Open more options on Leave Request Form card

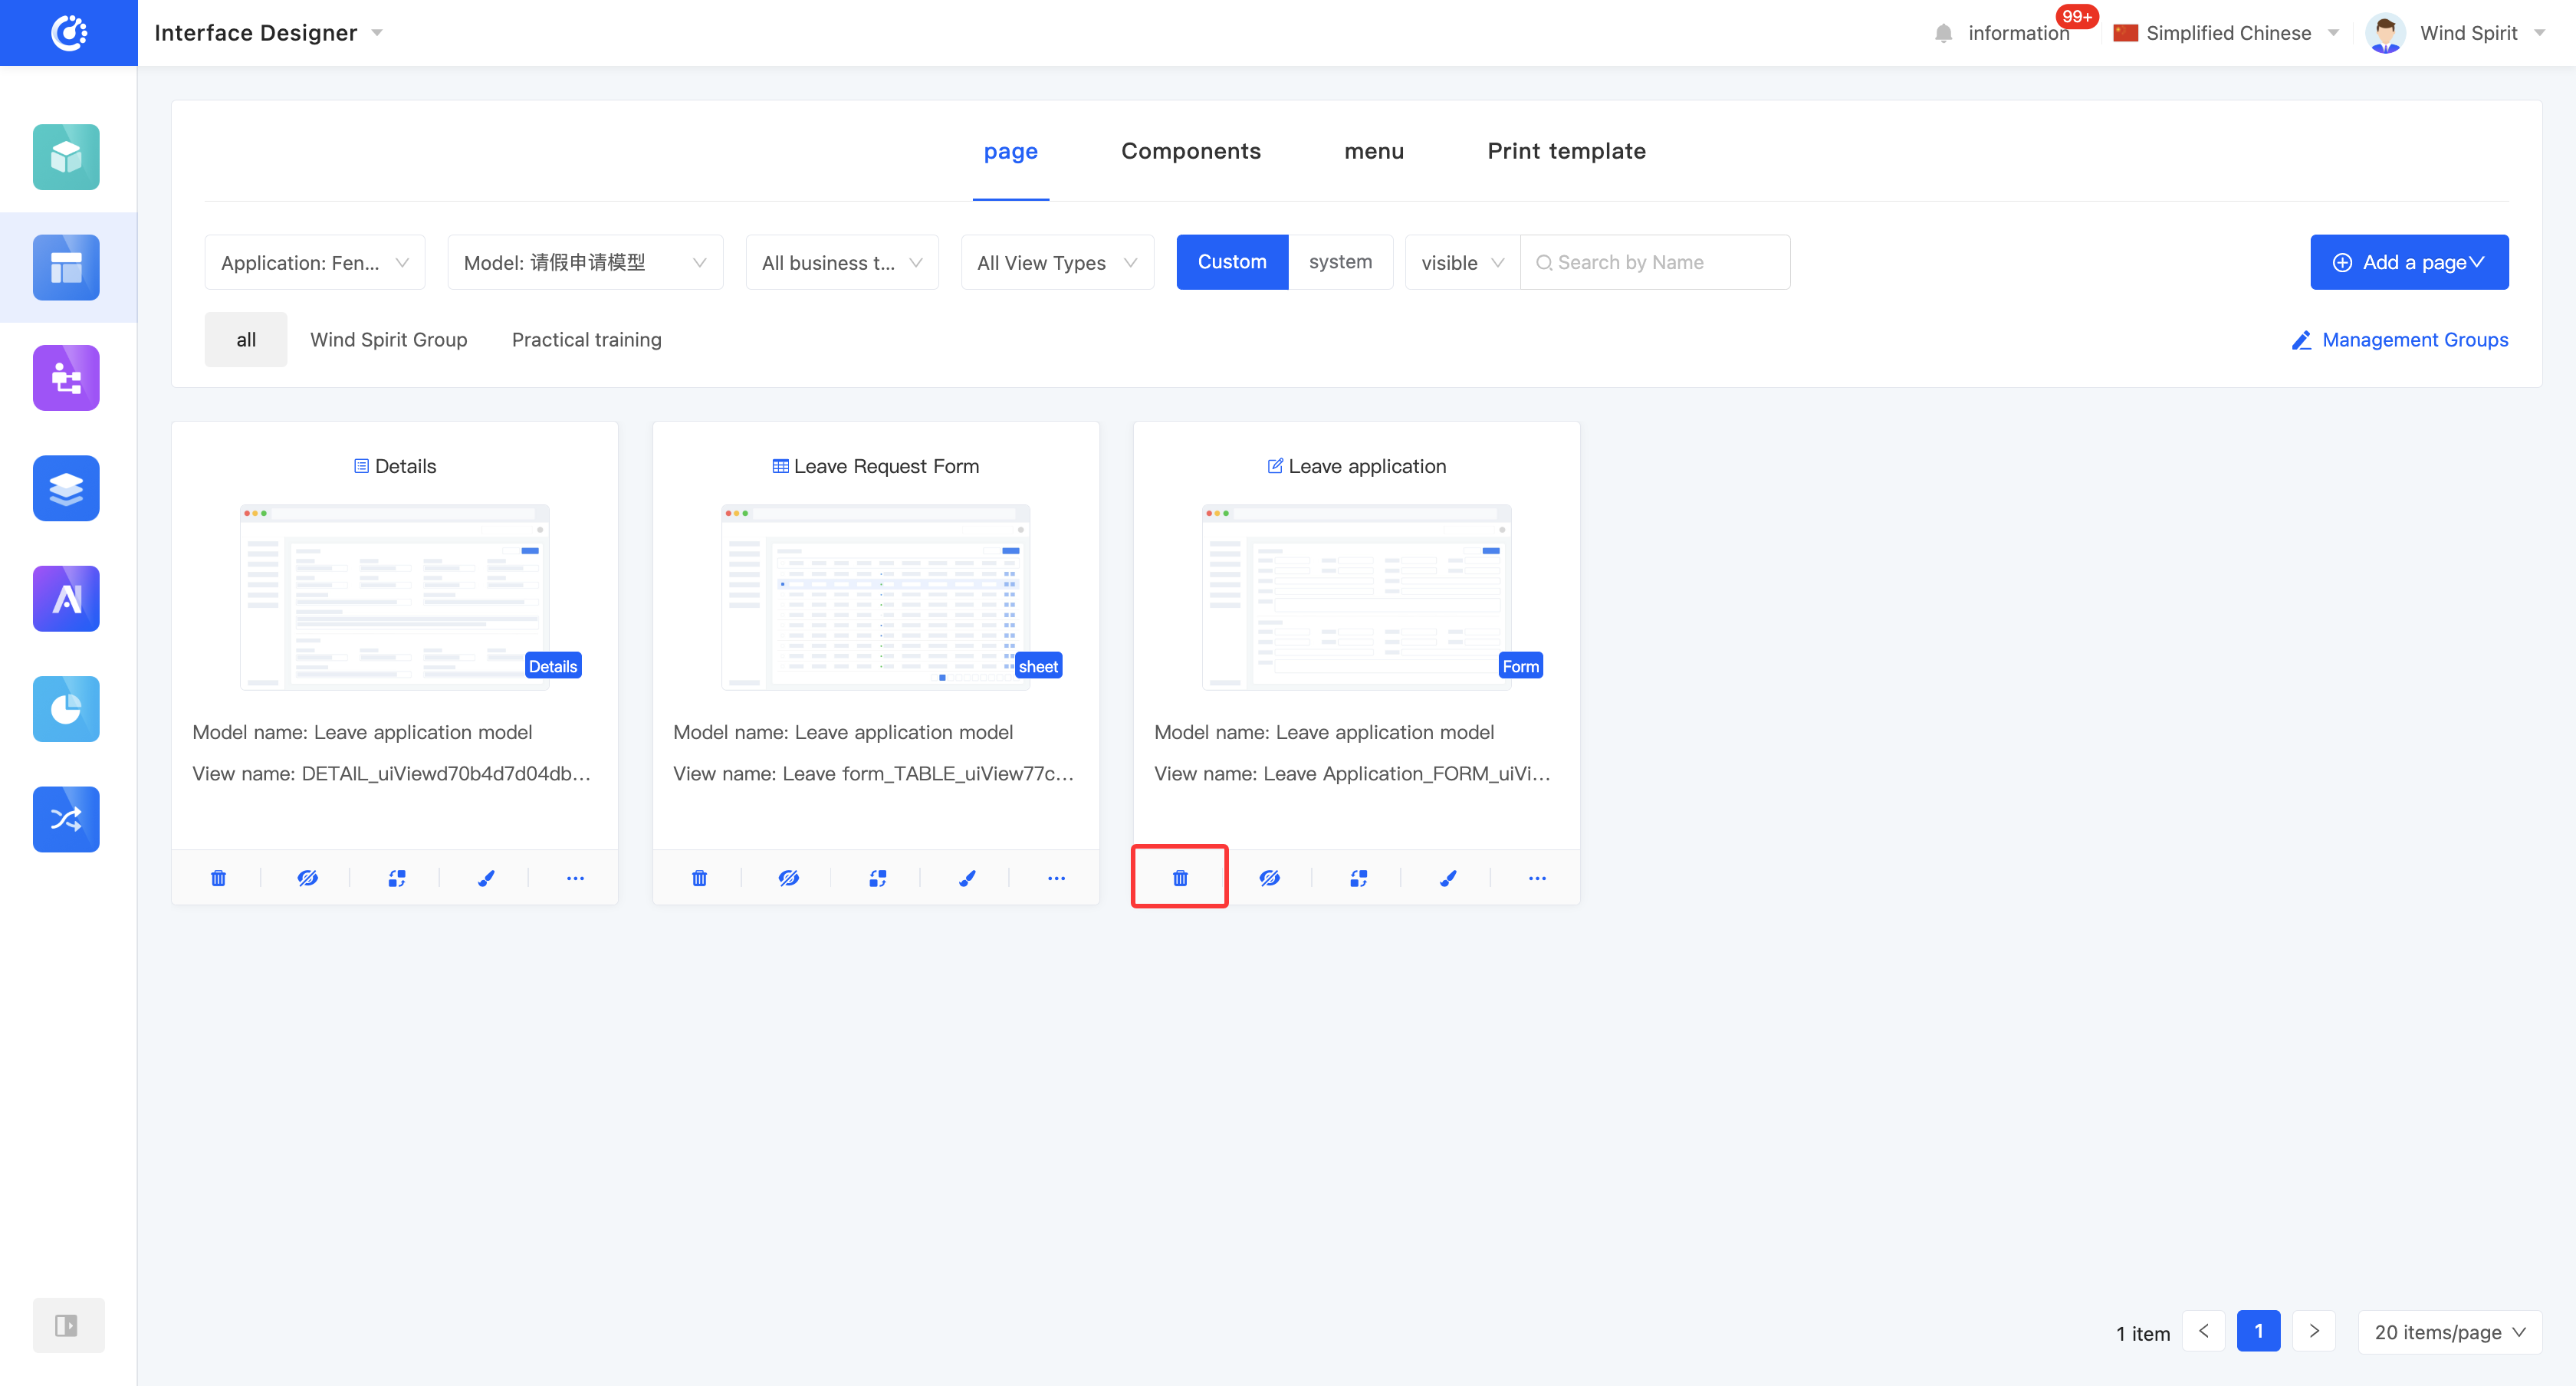point(1056,878)
